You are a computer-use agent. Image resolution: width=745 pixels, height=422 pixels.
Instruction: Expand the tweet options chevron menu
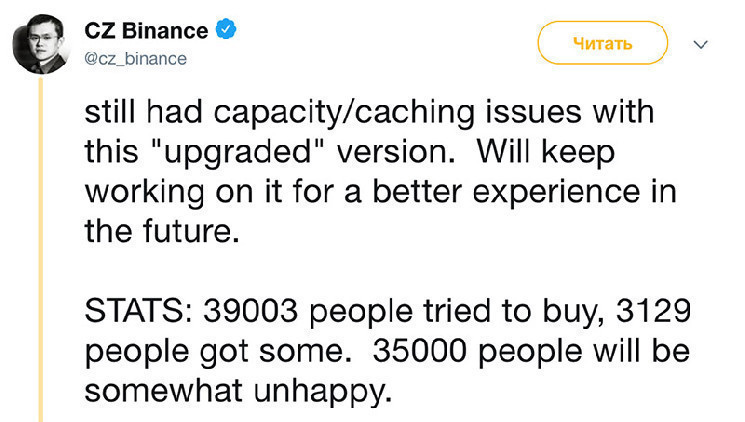700,45
